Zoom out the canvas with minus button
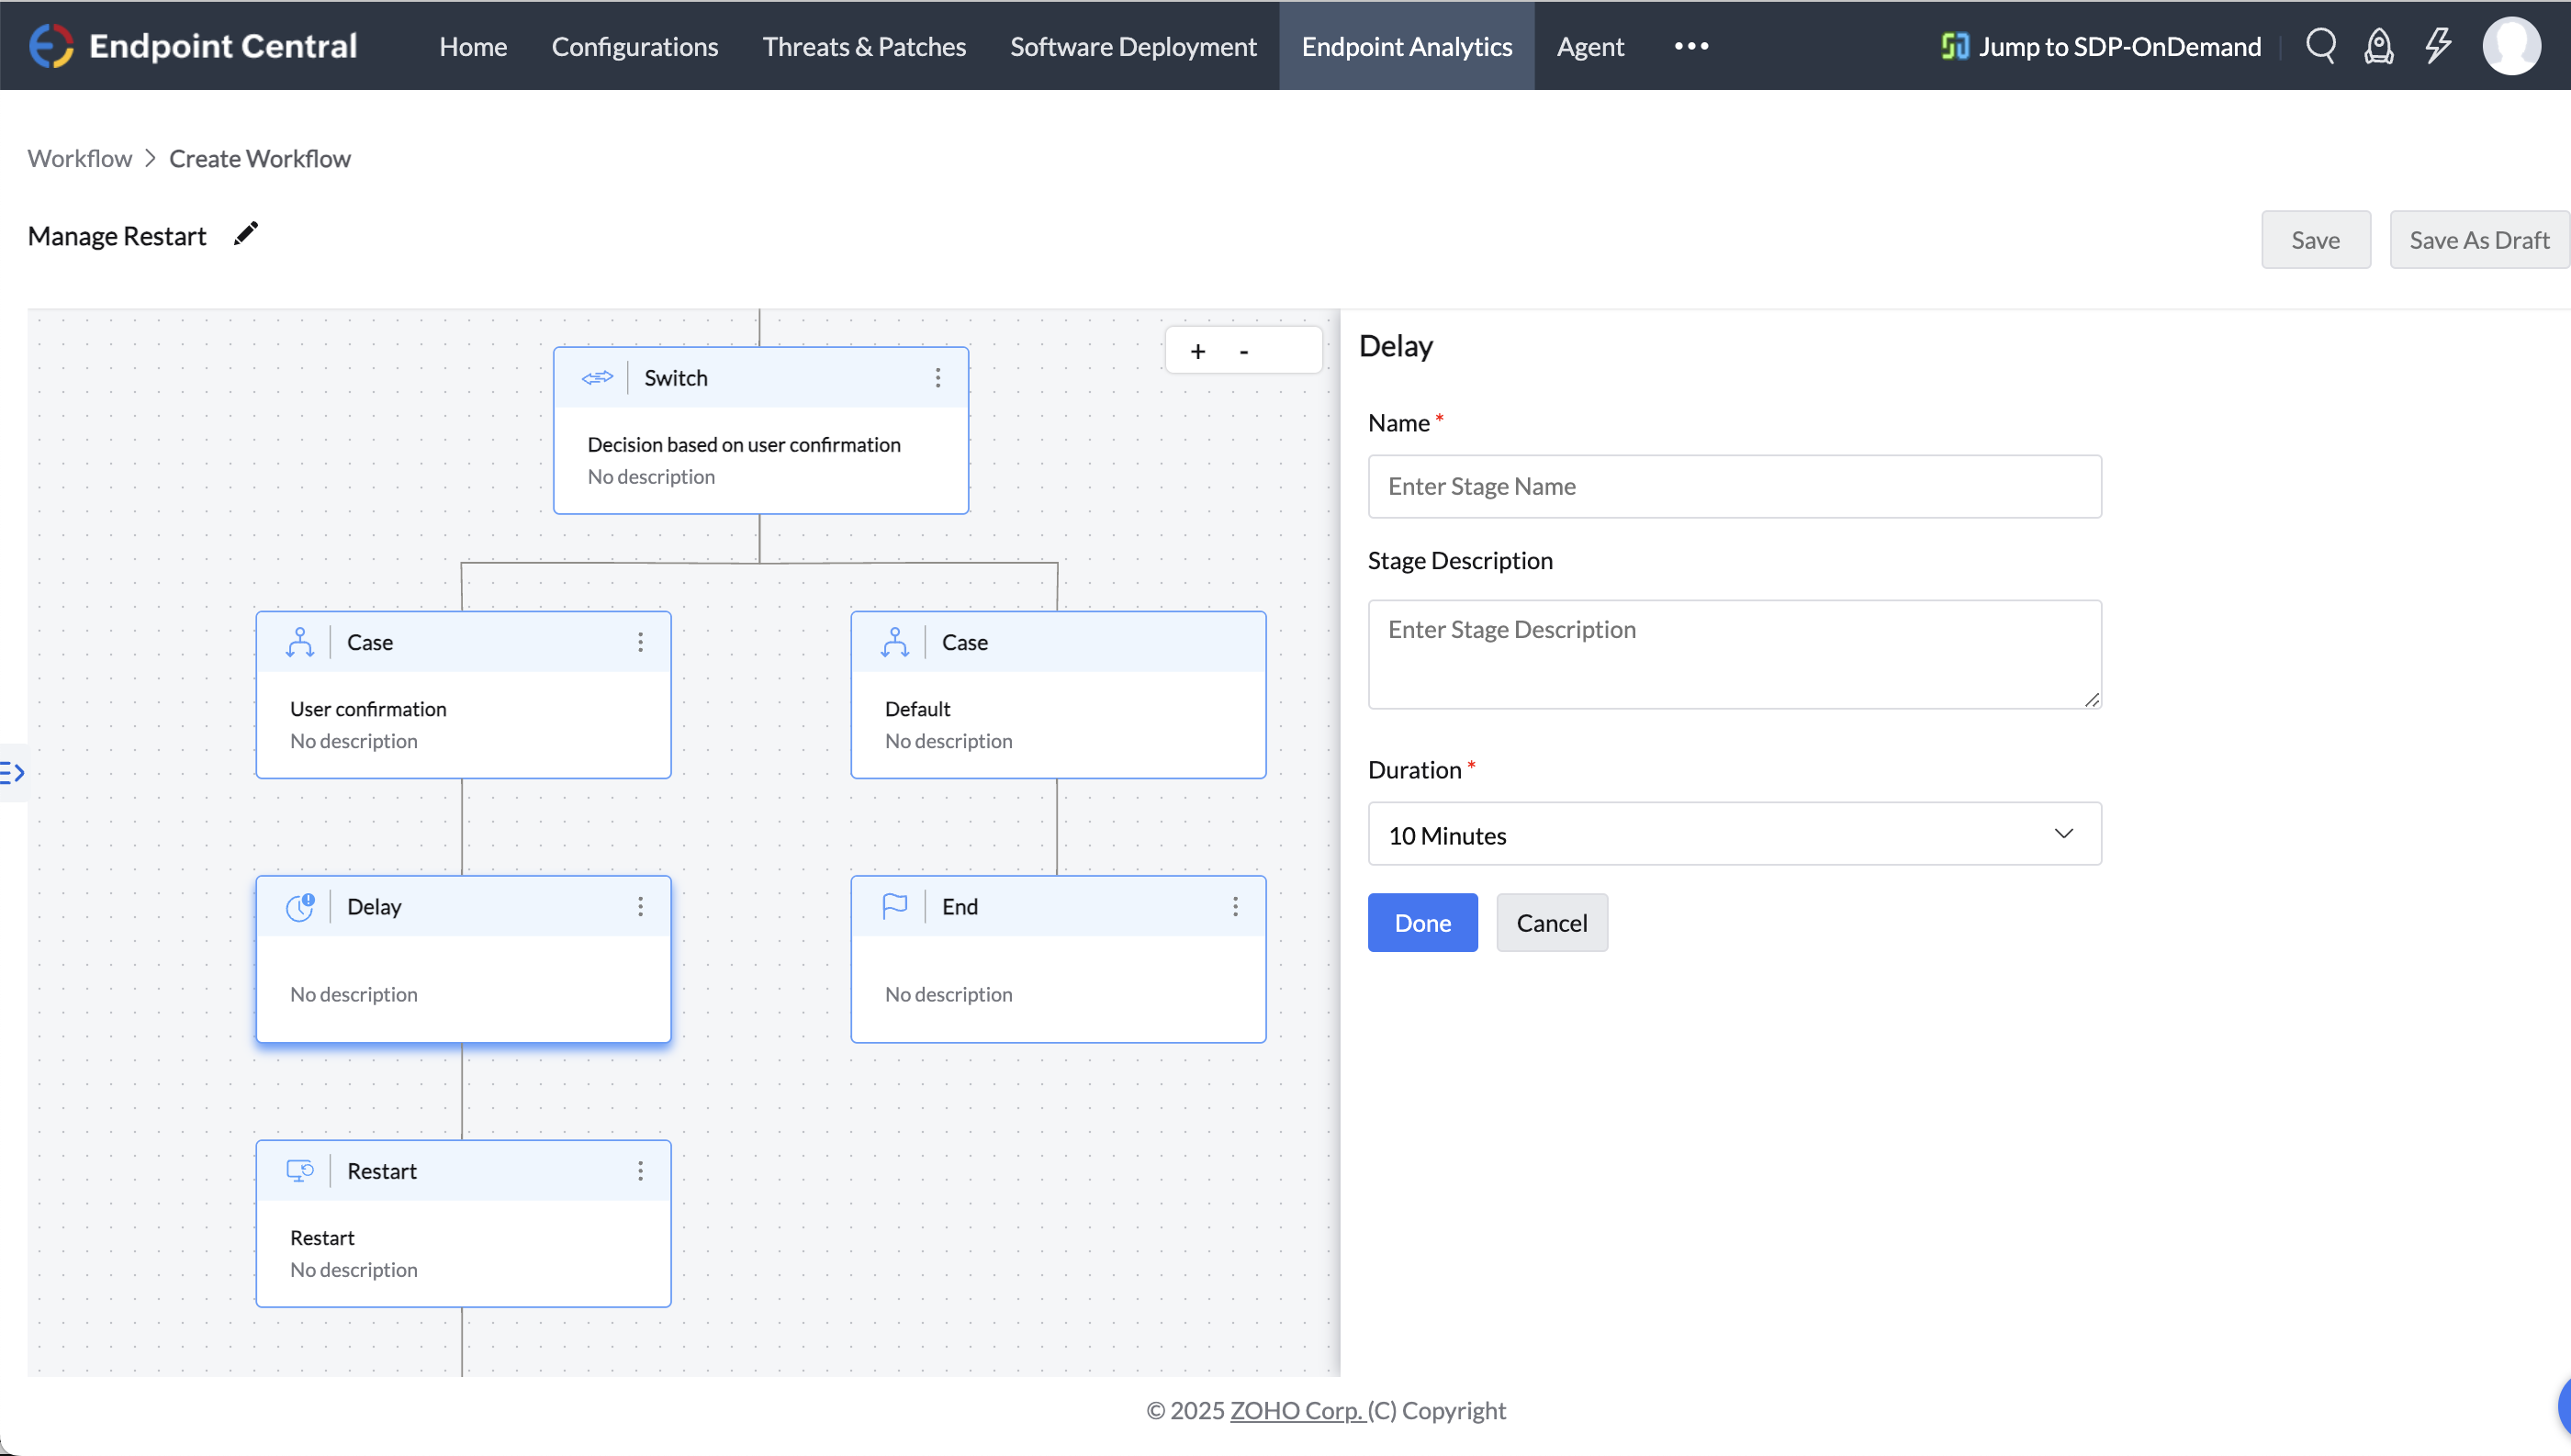Image resolution: width=2571 pixels, height=1456 pixels. point(1244,351)
